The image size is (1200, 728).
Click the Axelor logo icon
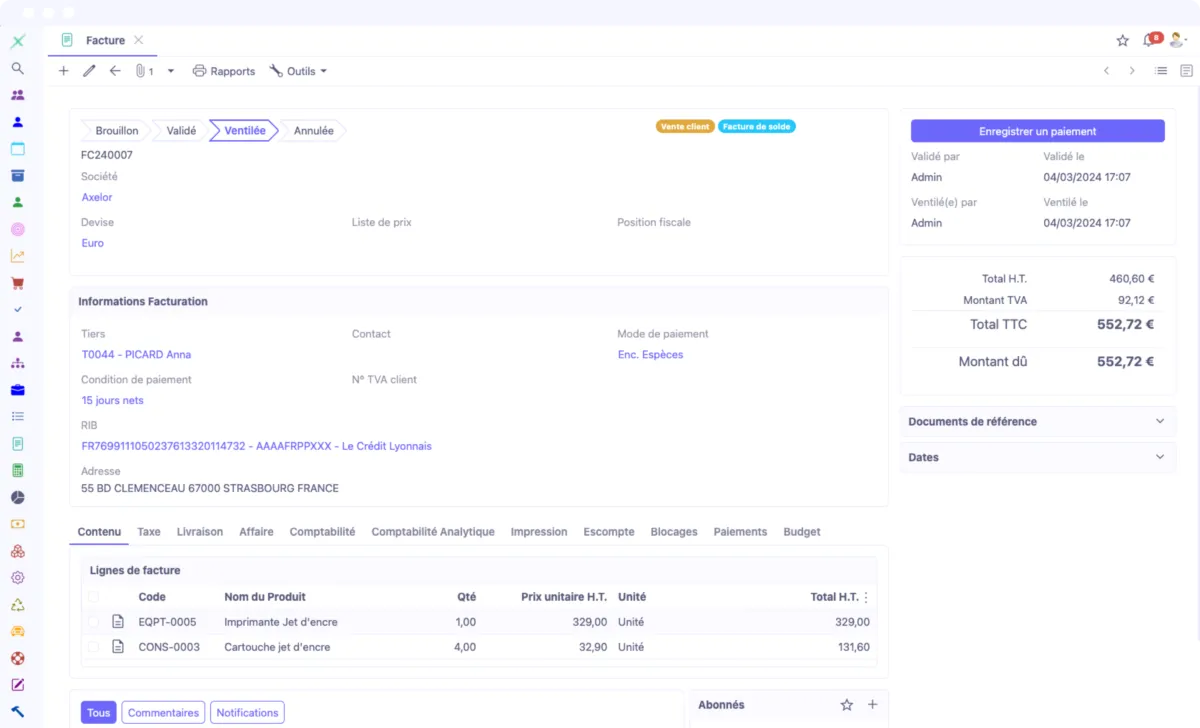[x=17, y=41]
